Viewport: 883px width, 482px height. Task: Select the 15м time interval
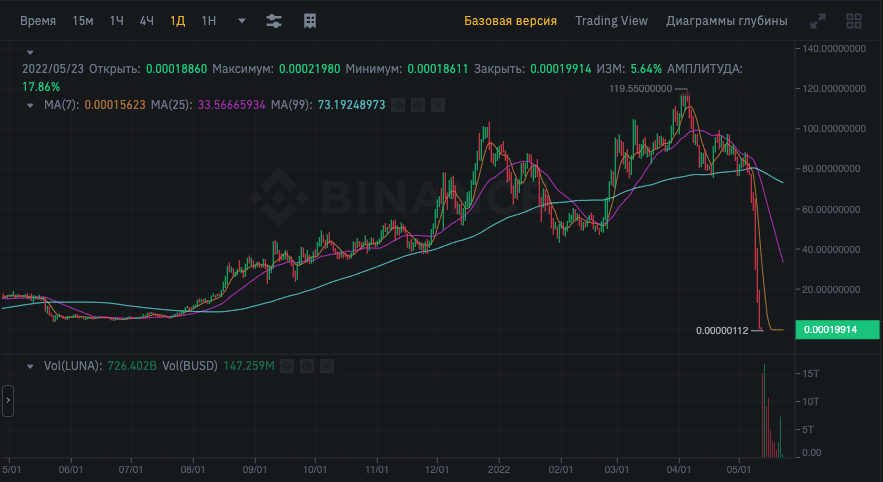(83, 21)
